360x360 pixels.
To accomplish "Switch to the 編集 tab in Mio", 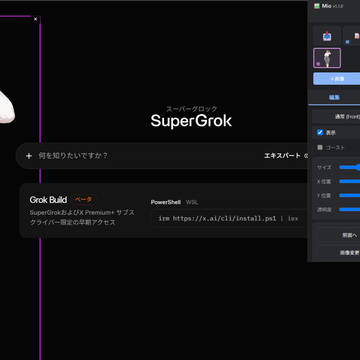I will click(x=334, y=97).
